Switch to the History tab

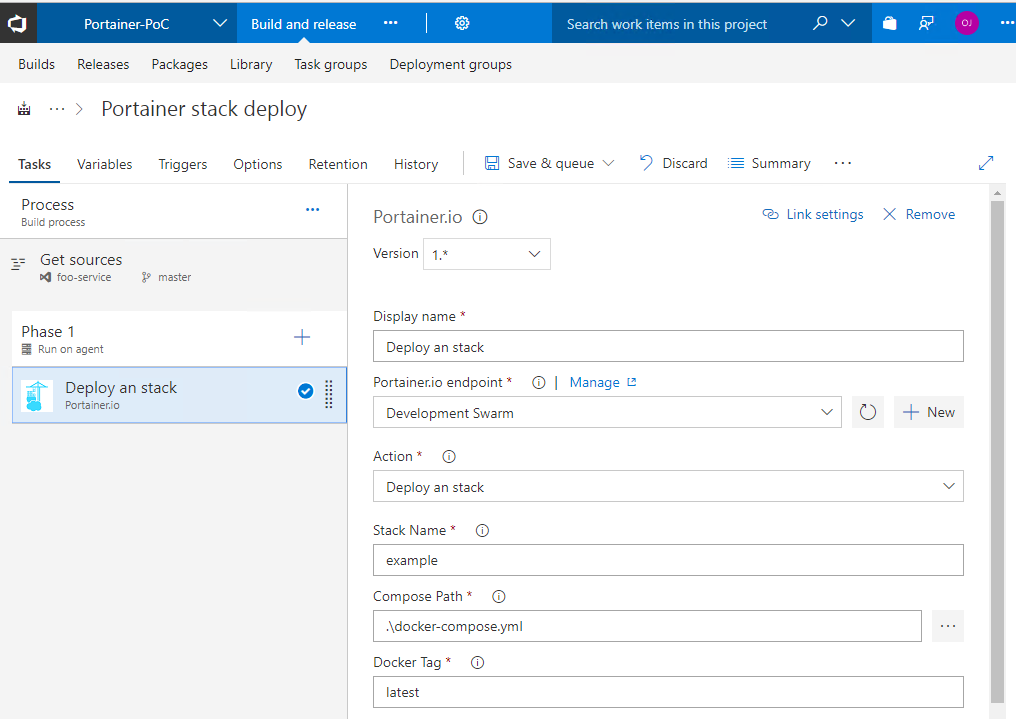tap(416, 165)
